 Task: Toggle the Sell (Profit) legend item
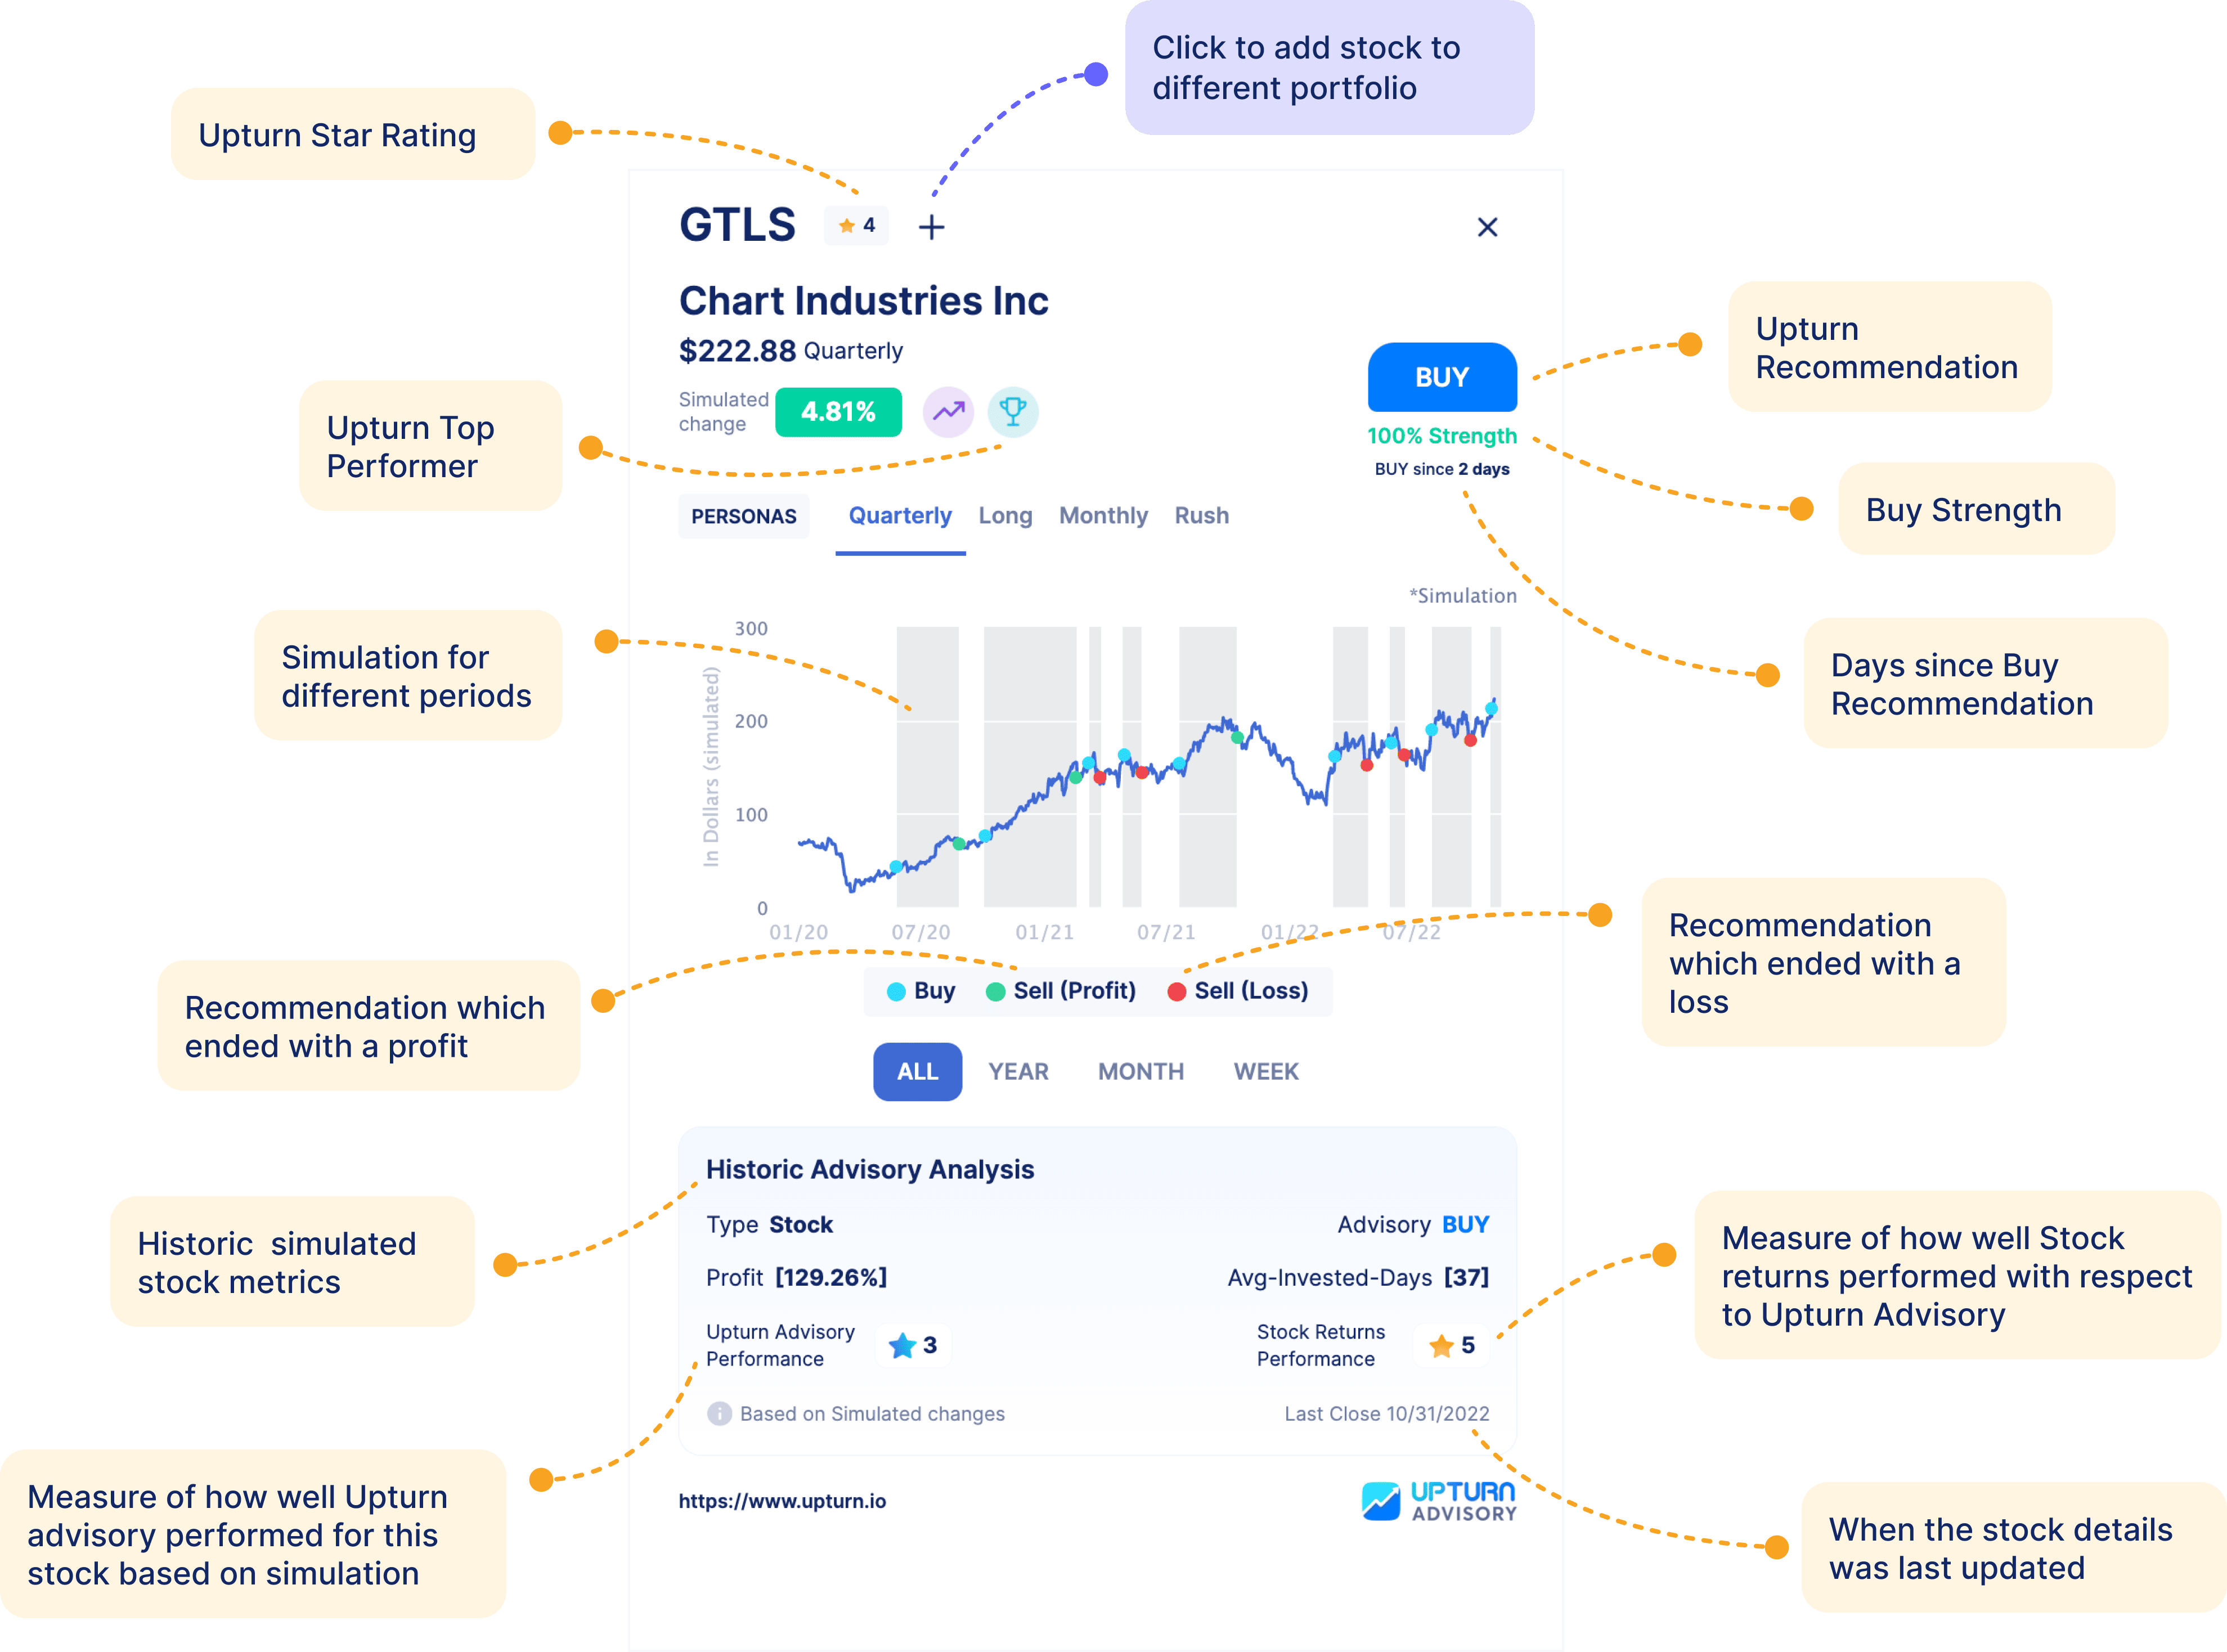[1061, 991]
